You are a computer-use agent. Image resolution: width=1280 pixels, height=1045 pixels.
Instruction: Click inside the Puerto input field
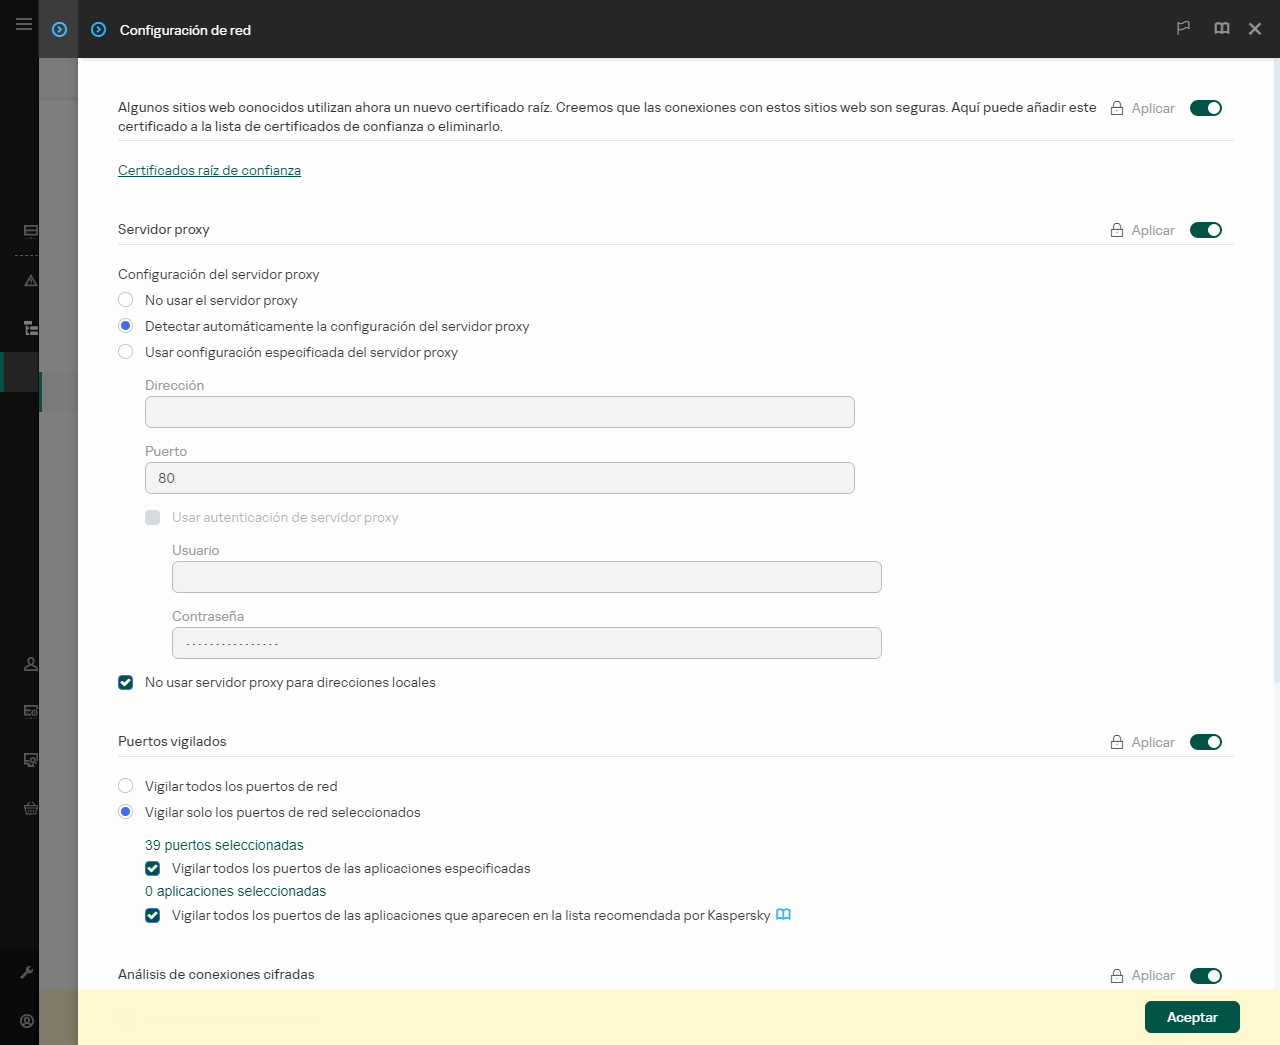pos(500,478)
